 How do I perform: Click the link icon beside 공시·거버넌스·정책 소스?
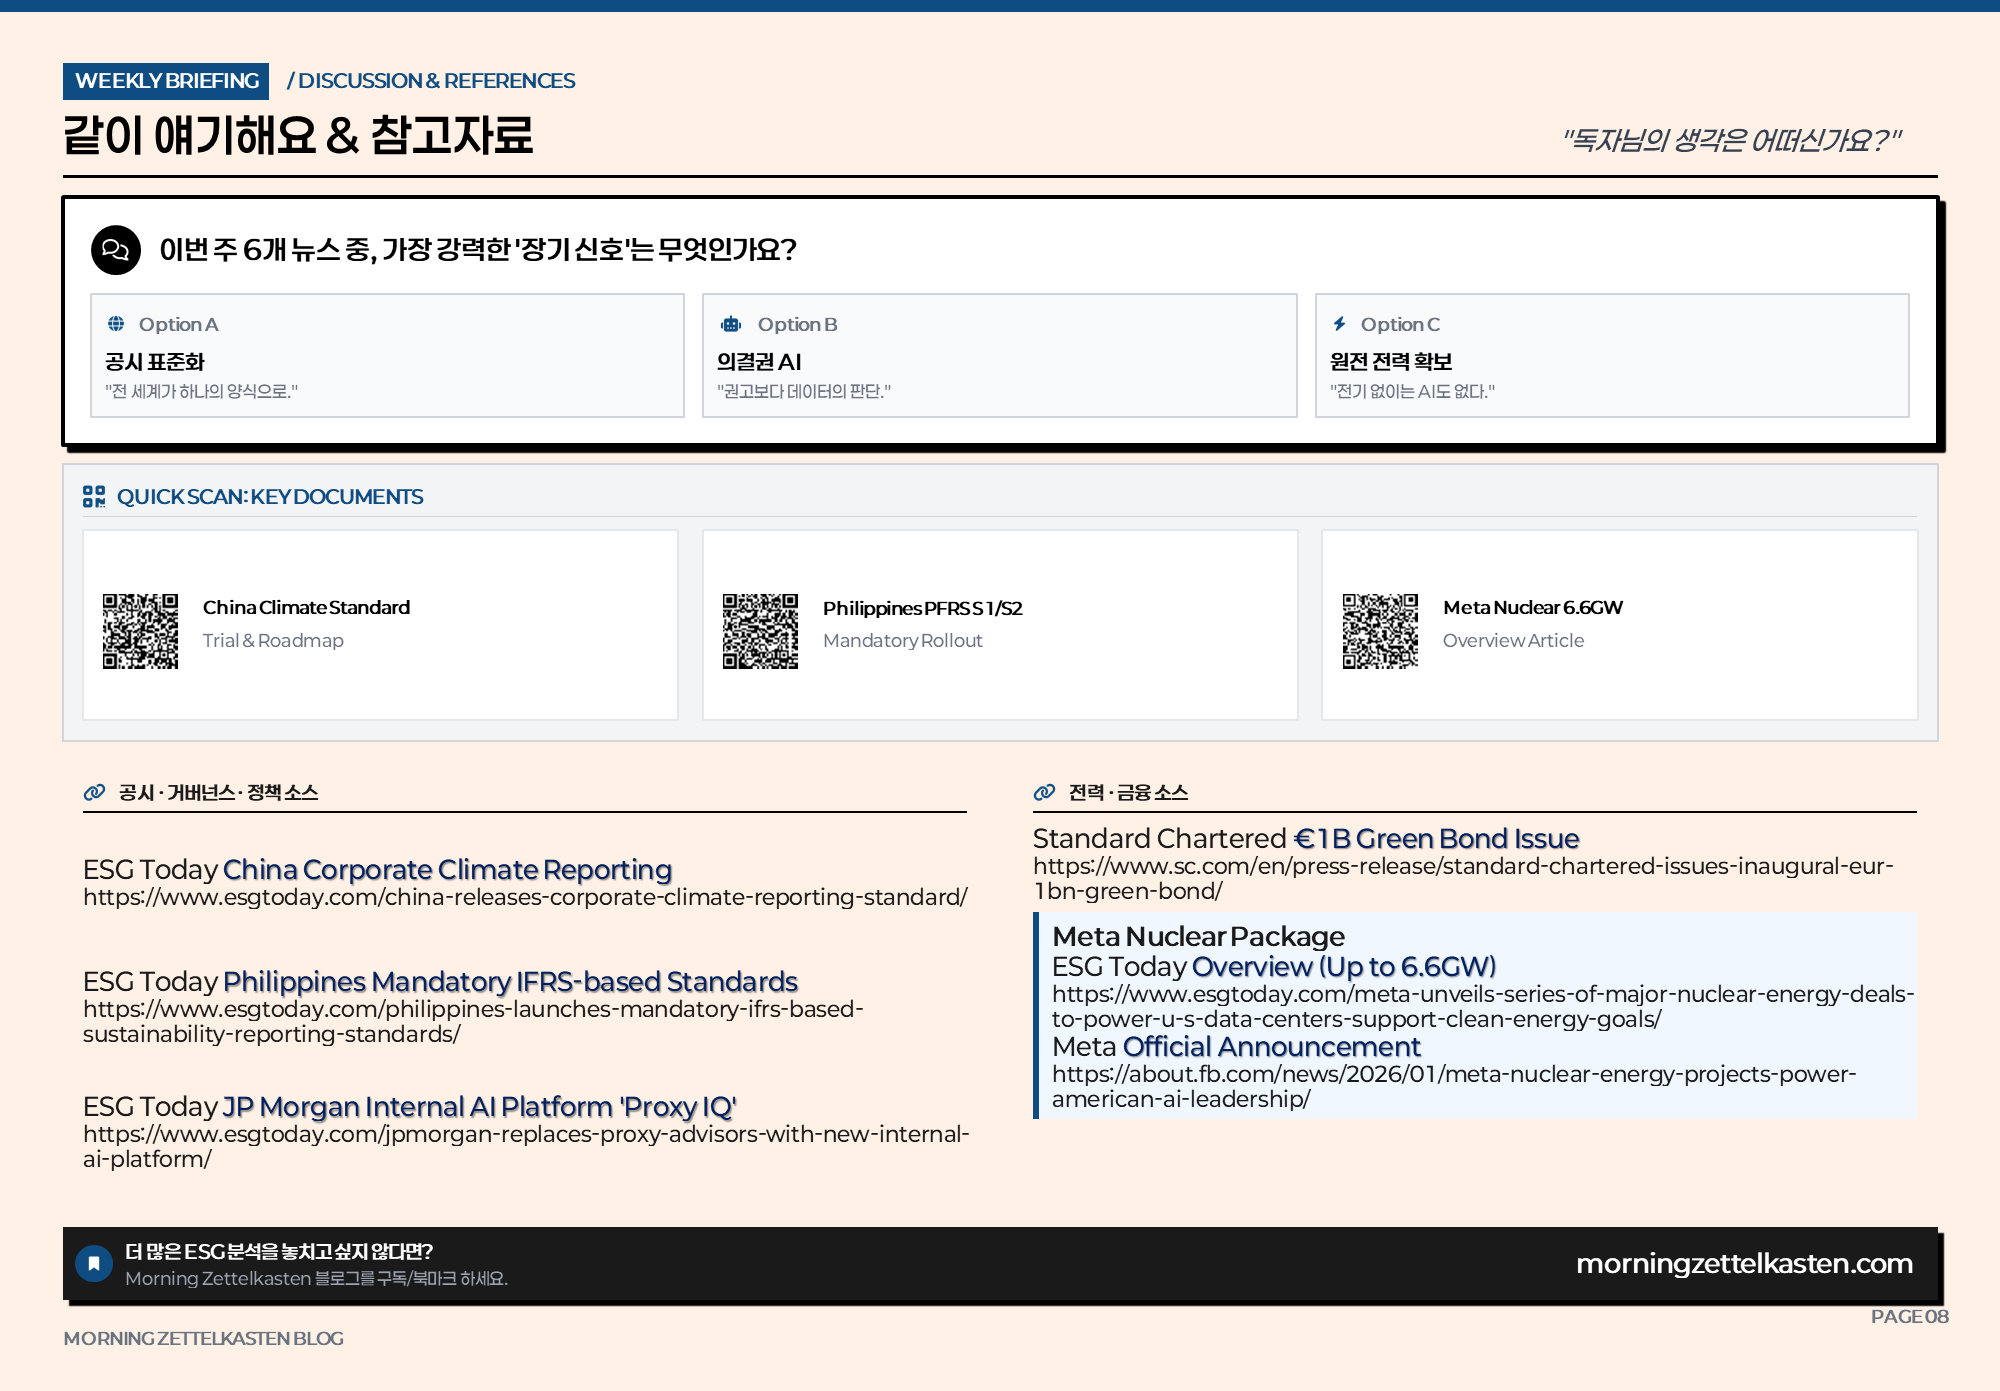click(x=94, y=792)
